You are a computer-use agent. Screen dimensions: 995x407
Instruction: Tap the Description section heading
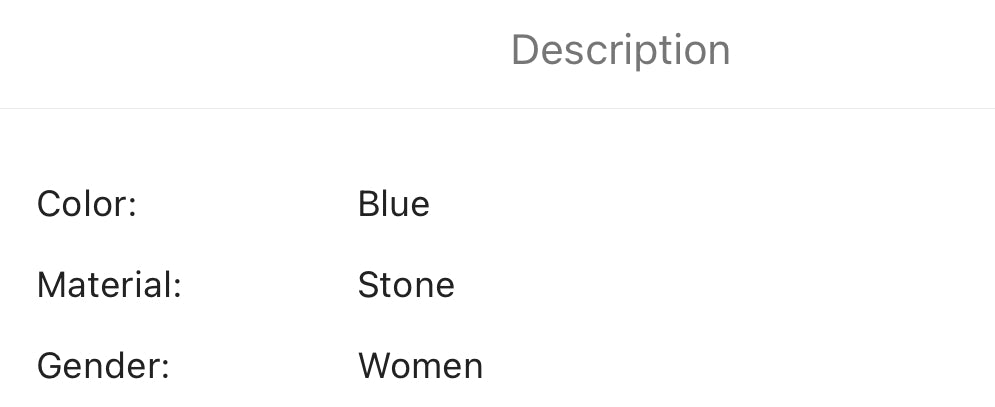click(620, 50)
